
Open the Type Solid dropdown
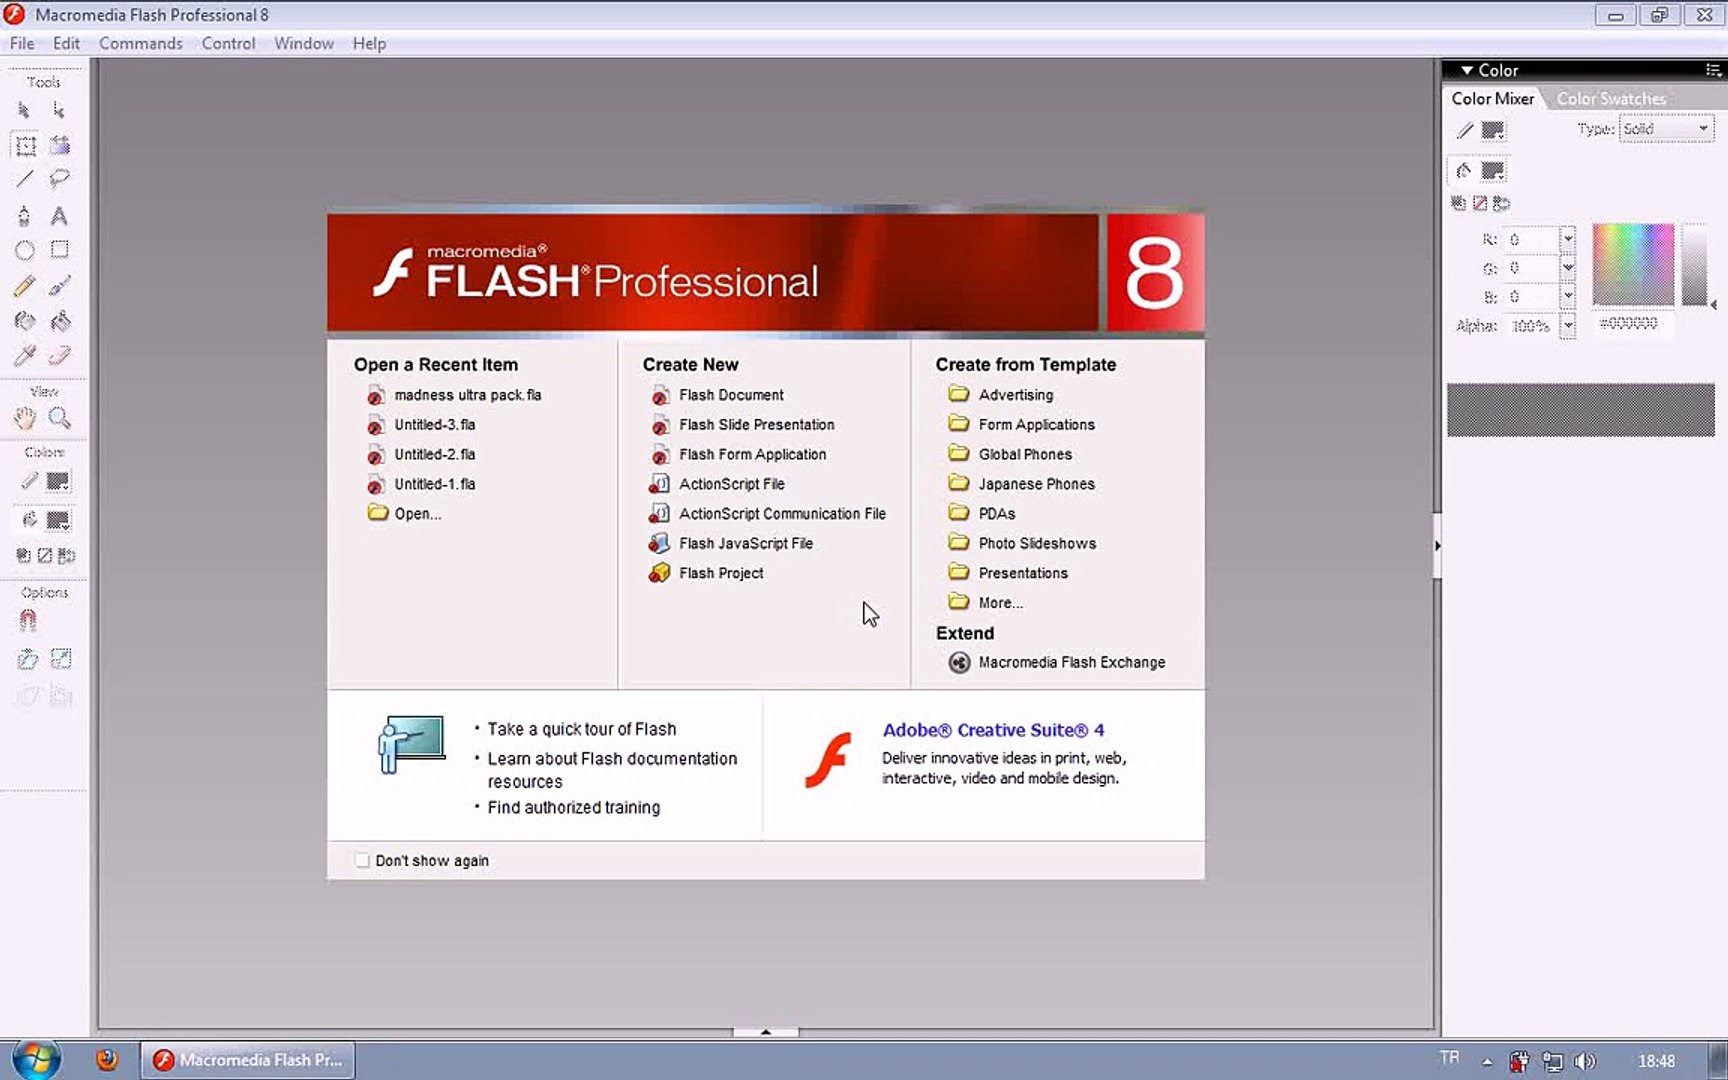1666,129
